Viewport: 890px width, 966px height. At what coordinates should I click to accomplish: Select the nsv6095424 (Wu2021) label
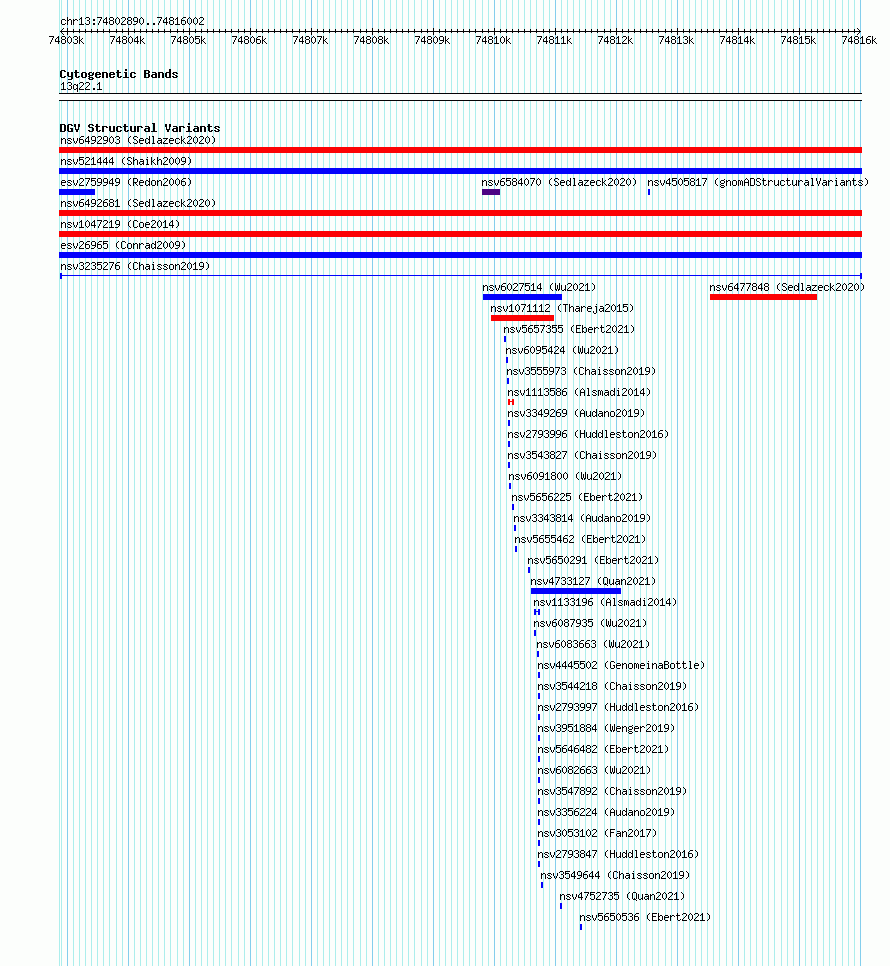point(562,350)
